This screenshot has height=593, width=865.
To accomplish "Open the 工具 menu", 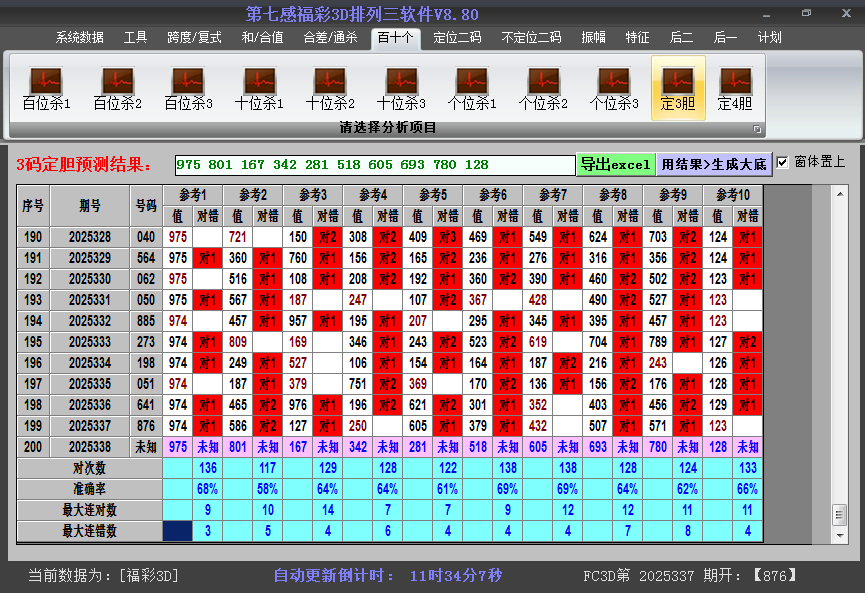I will [x=135, y=37].
